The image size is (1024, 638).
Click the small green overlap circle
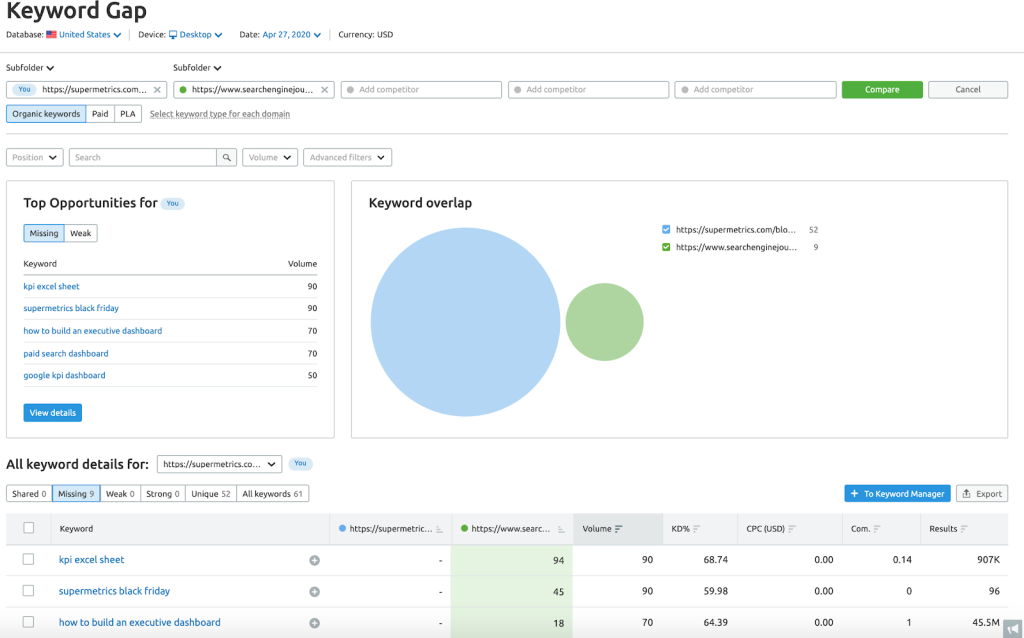[x=604, y=322]
